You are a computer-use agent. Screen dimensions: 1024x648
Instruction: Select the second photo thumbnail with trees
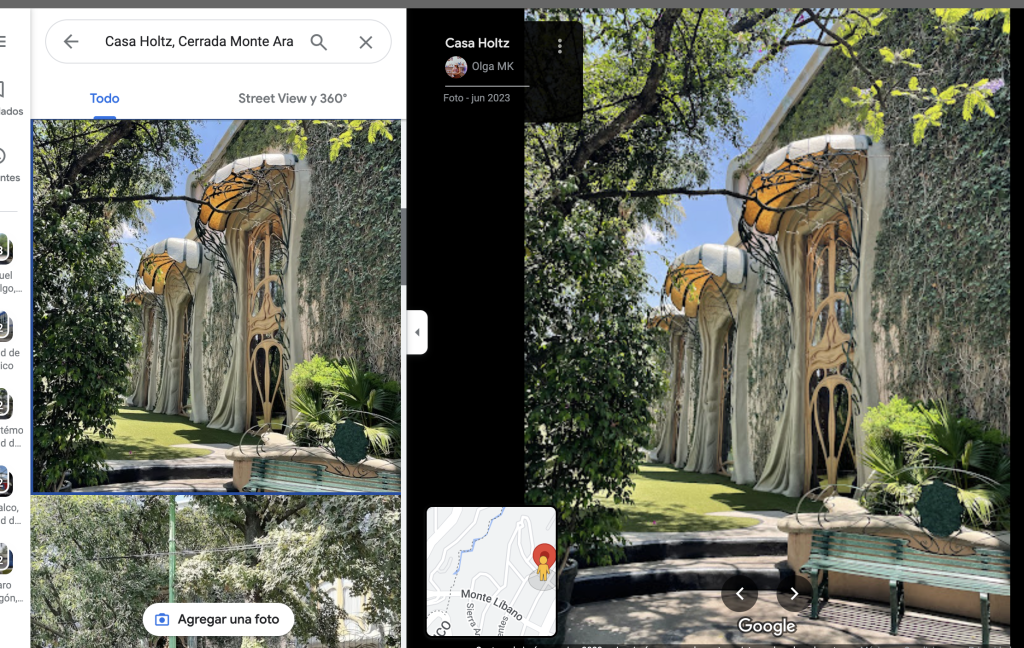pyautogui.click(x=216, y=550)
